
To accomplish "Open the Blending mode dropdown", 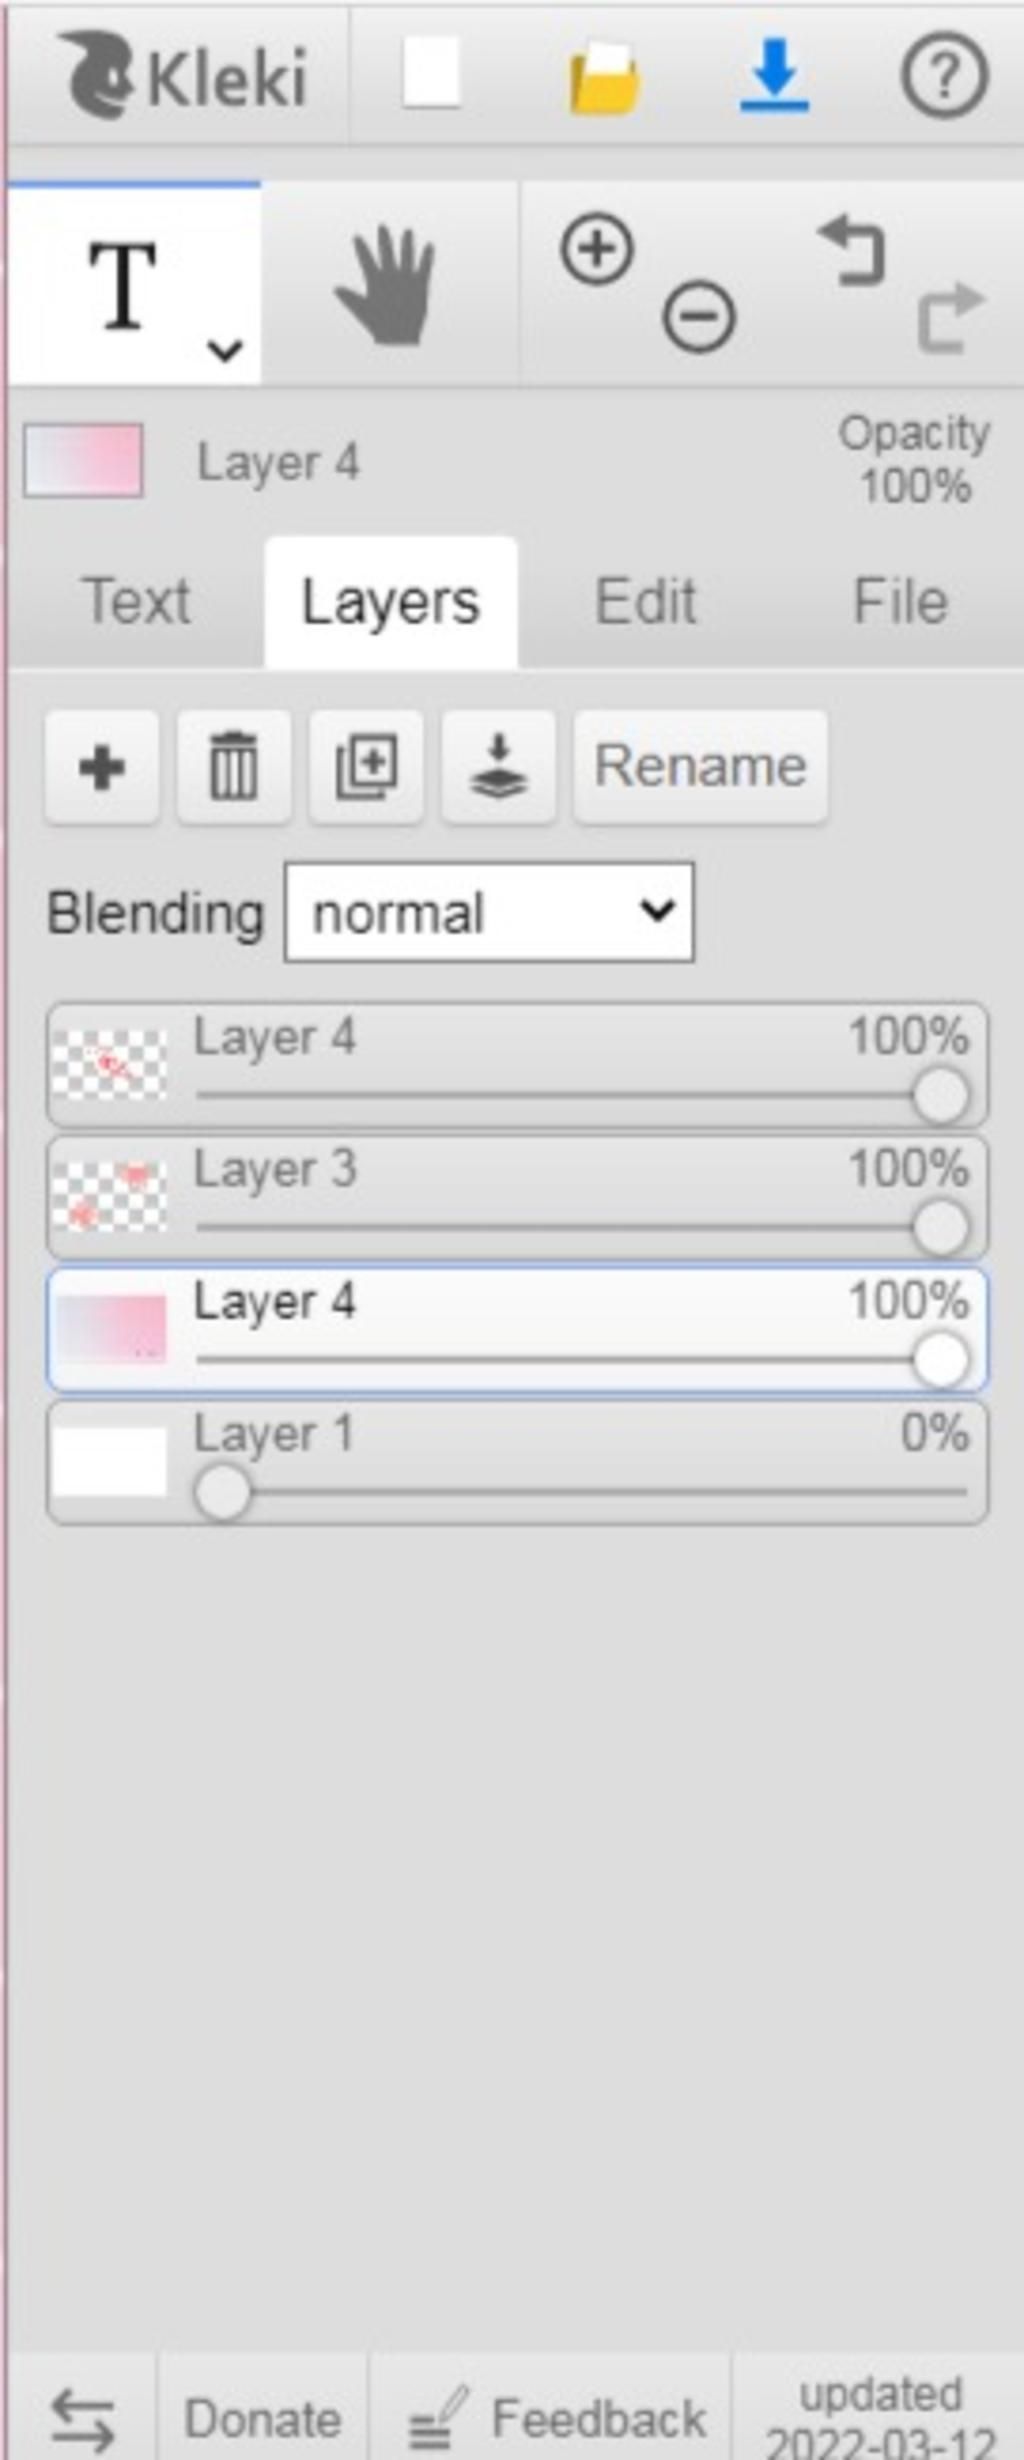I will pos(489,912).
